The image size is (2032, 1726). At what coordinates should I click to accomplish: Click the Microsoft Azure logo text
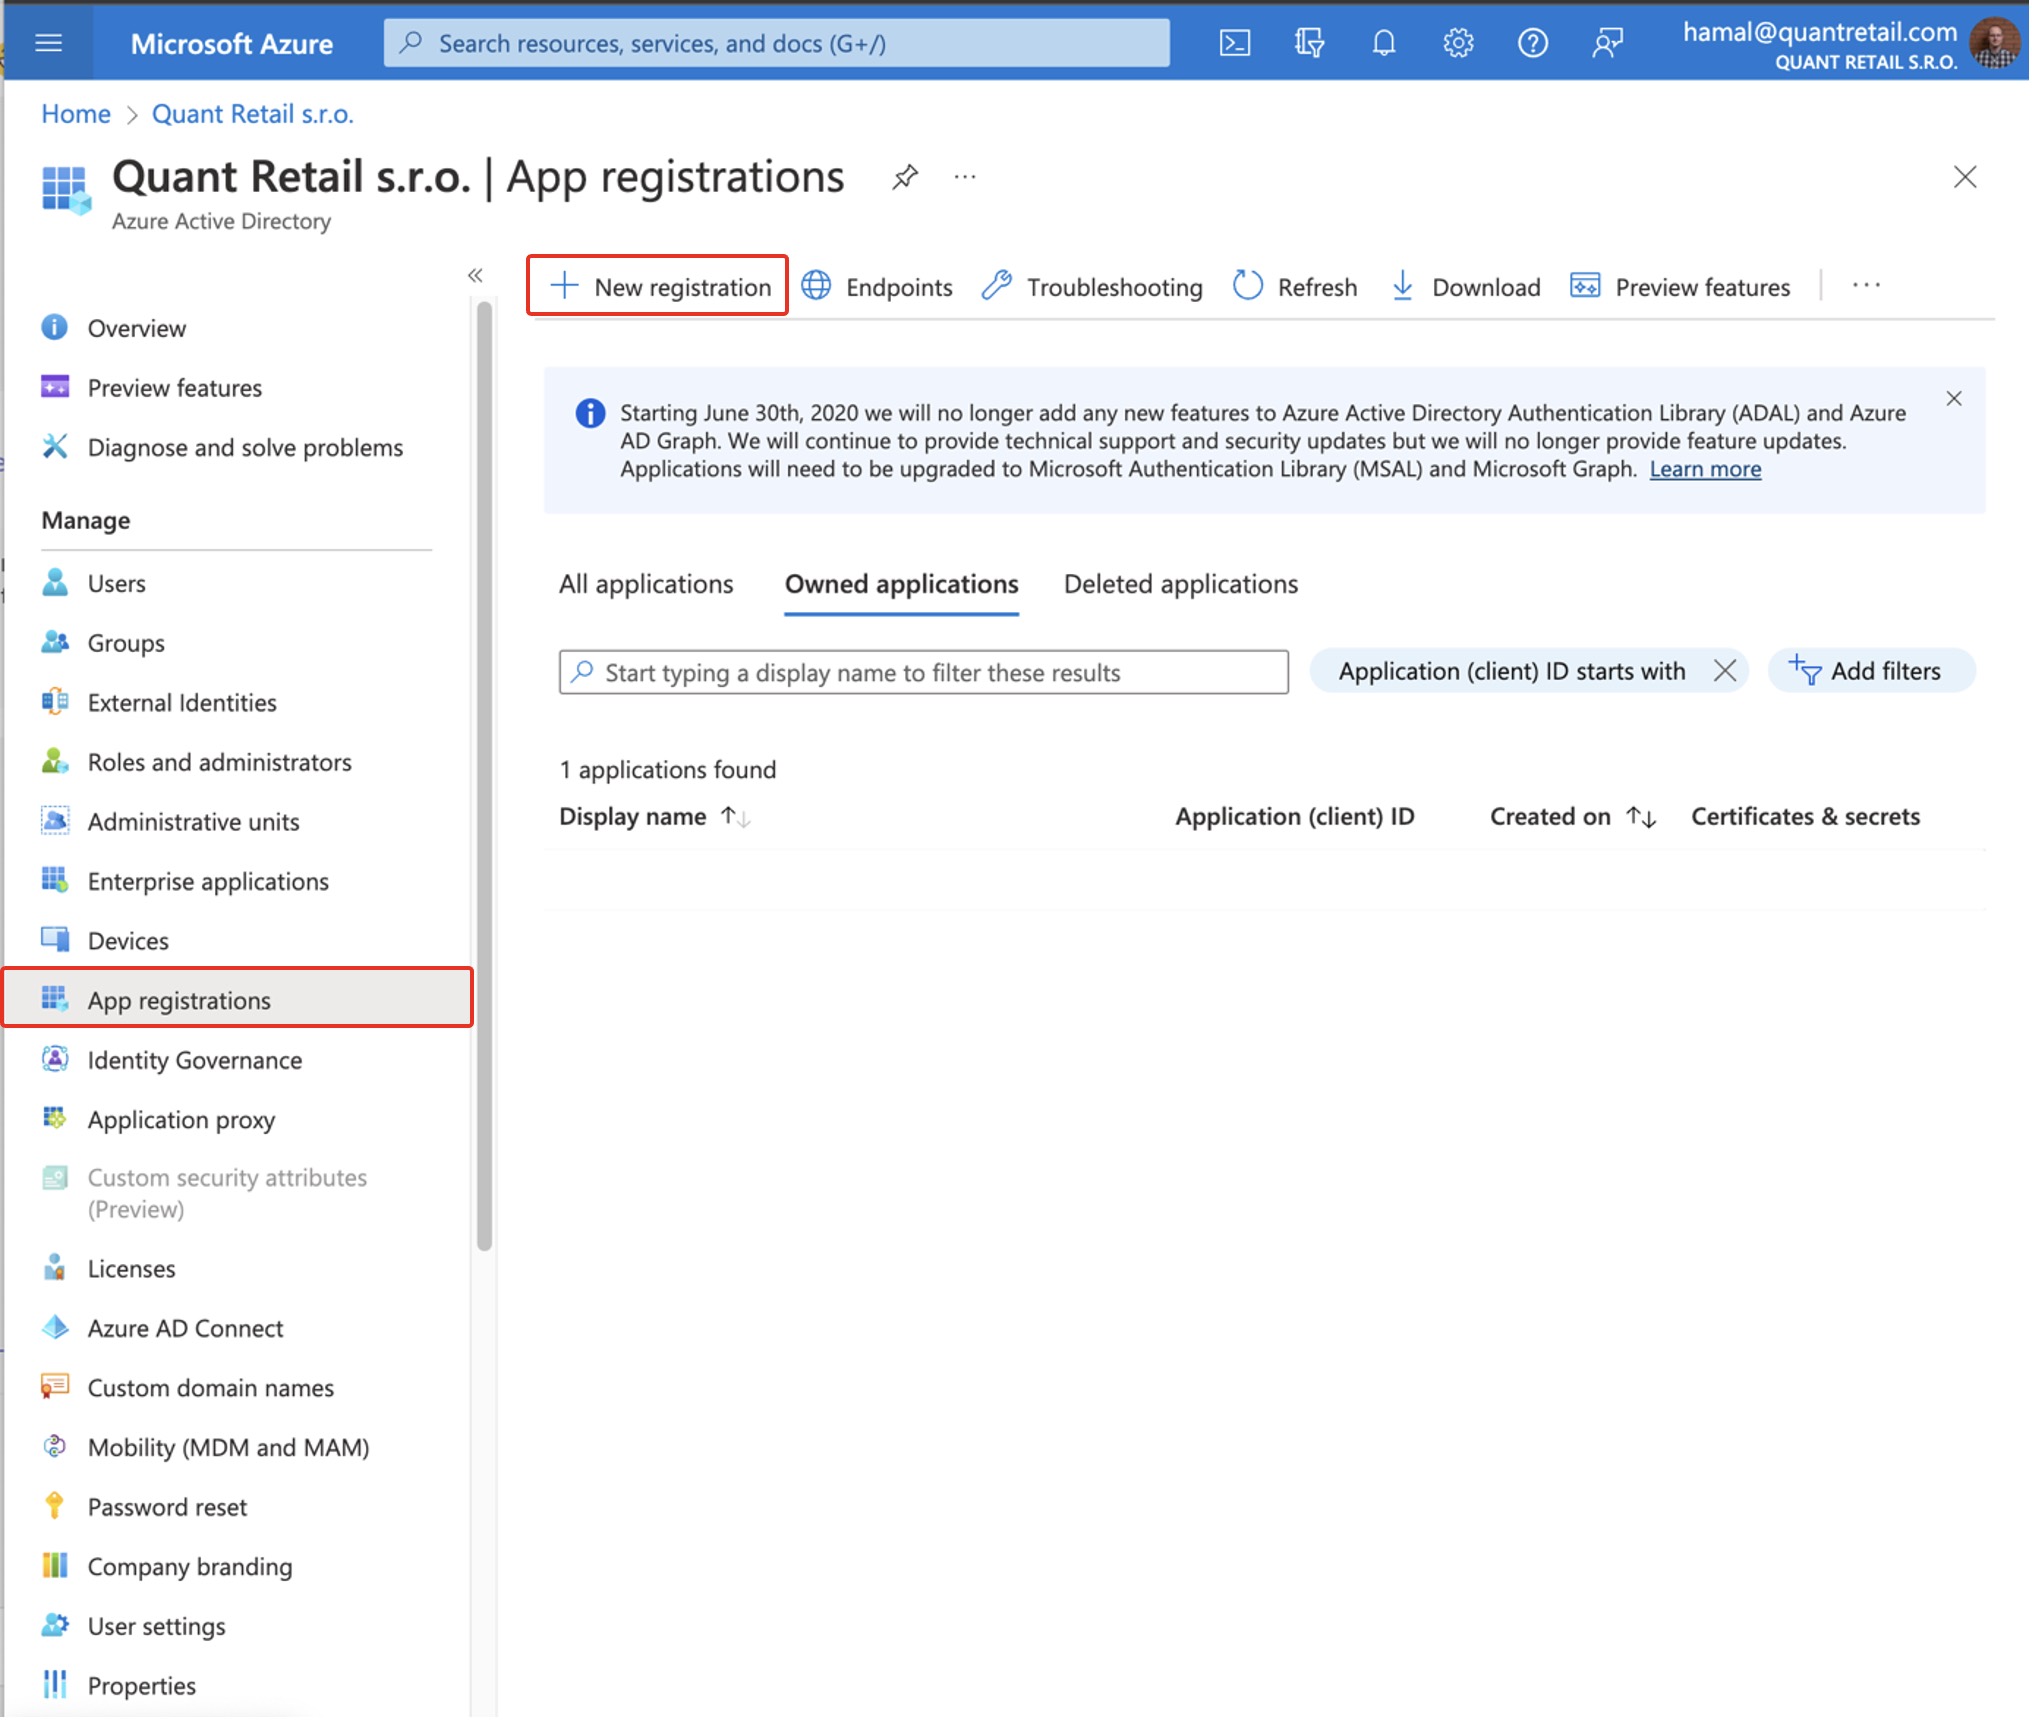pyautogui.click(x=232, y=43)
